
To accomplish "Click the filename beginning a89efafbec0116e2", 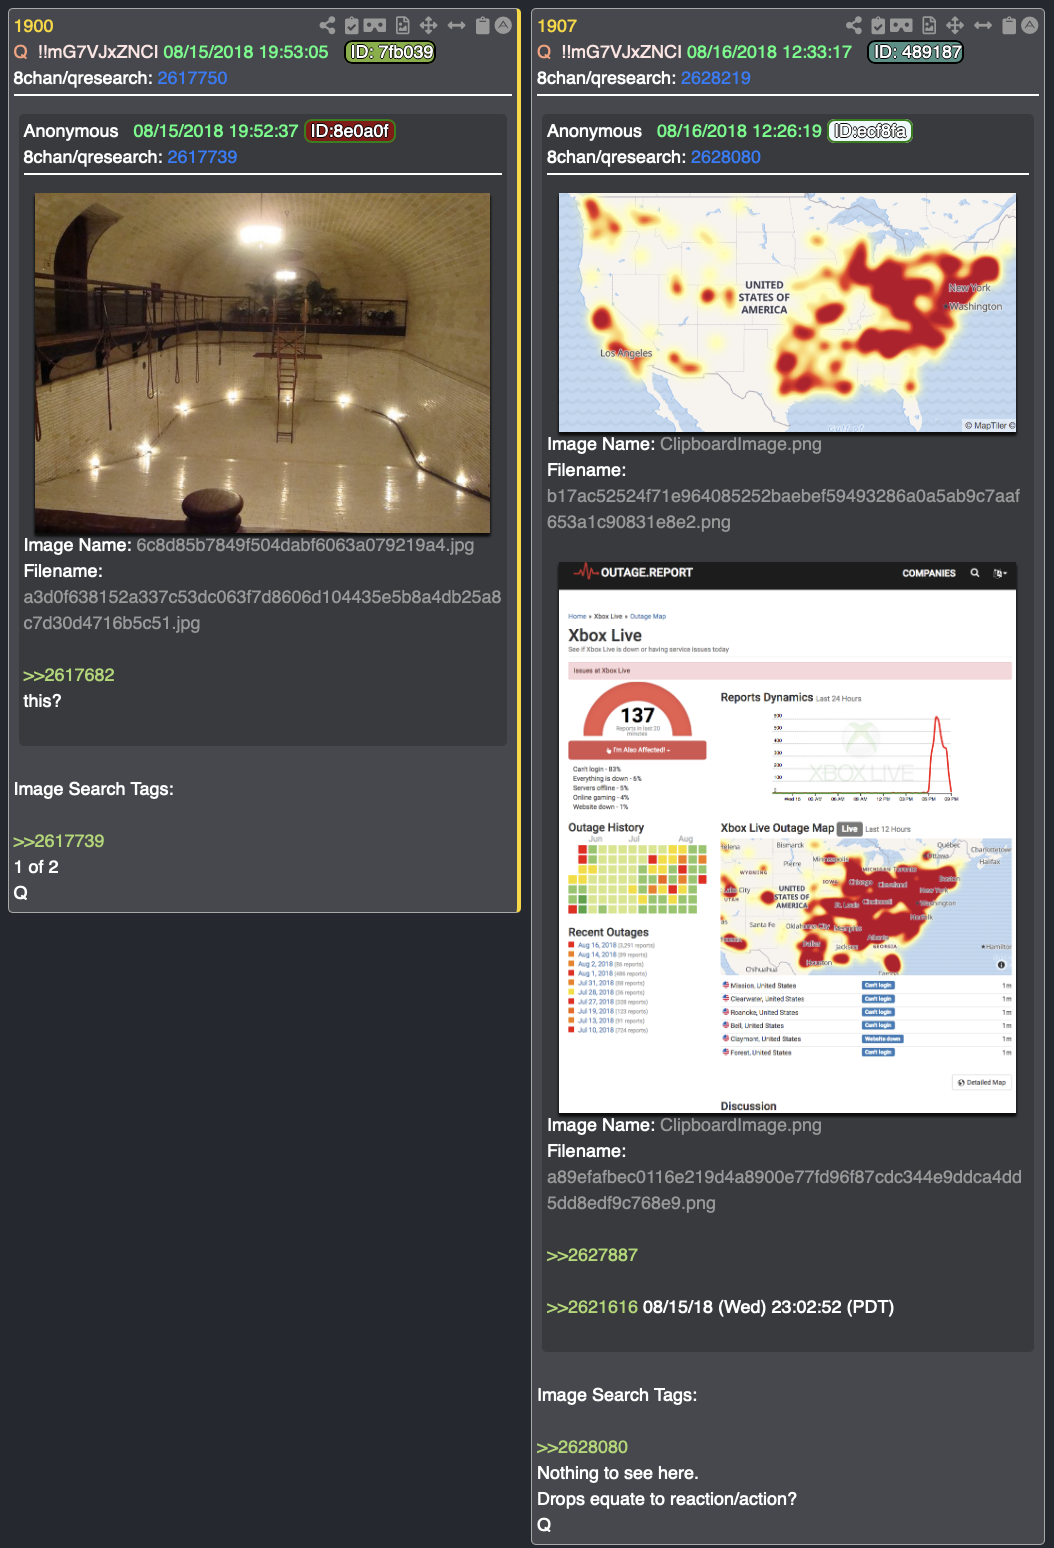I will click(784, 1190).
